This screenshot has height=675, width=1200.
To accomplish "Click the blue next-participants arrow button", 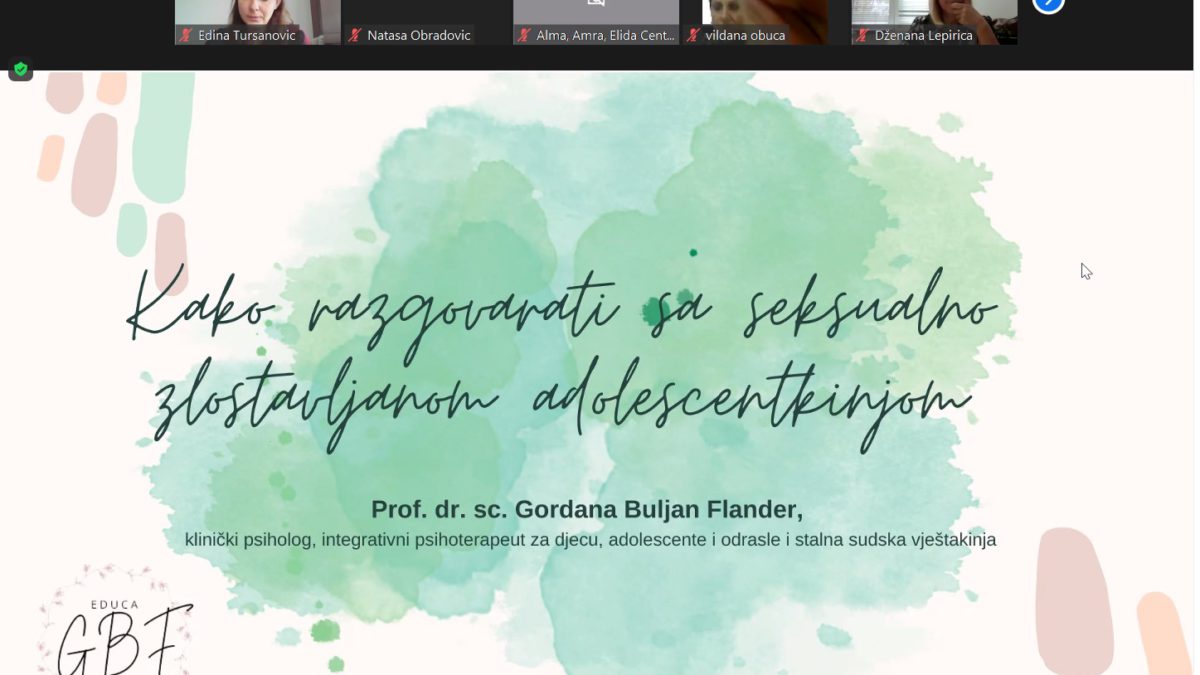I will click(x=1048, y=4).
